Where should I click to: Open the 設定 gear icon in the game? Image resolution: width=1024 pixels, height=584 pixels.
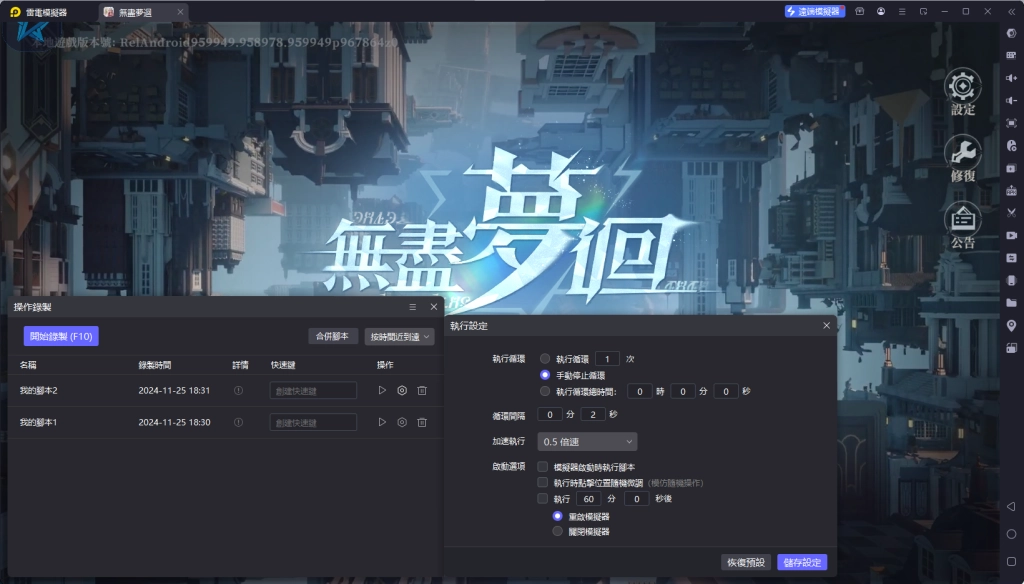click(963, 92)
